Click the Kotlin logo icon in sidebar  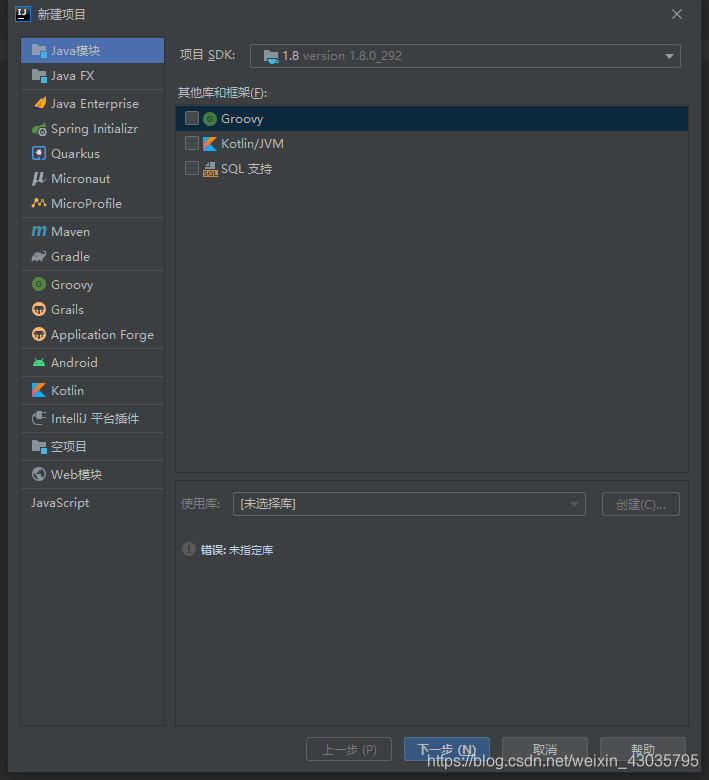pos(39,390)
